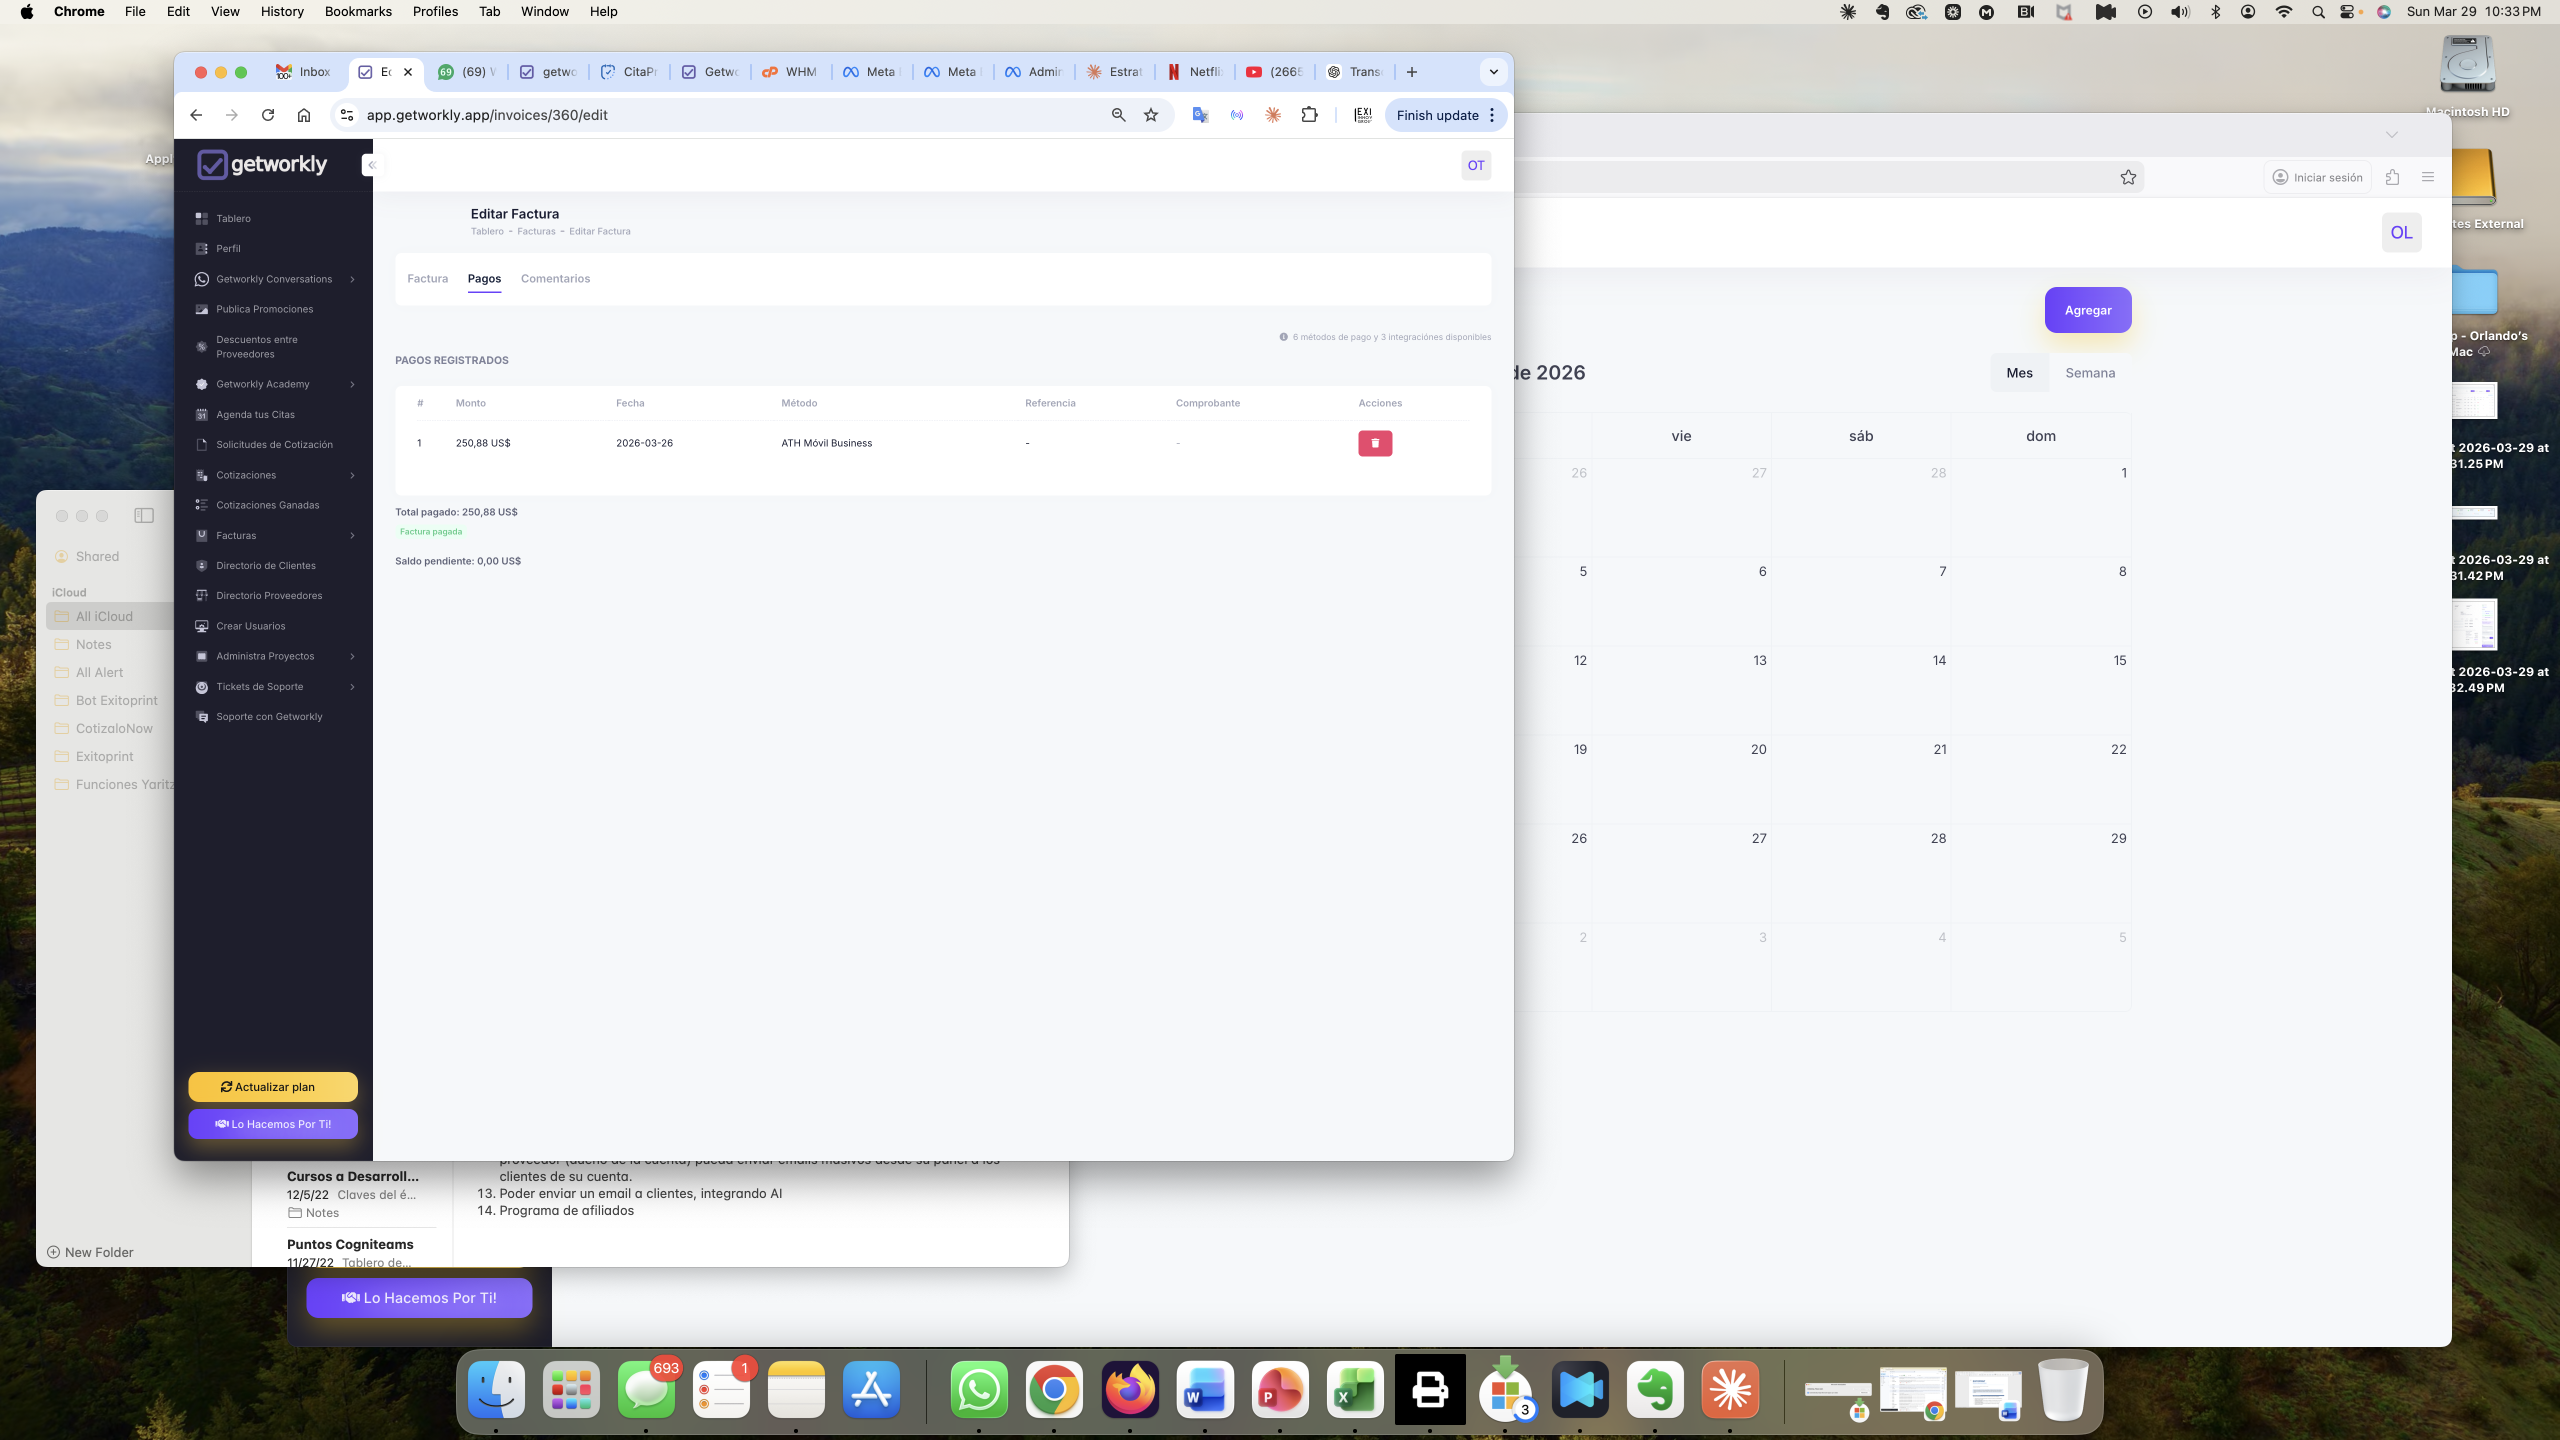This screenshot has height=1440, width=2560.
Task: Toggle calendar to Semana view
Action: point(2089,373)
